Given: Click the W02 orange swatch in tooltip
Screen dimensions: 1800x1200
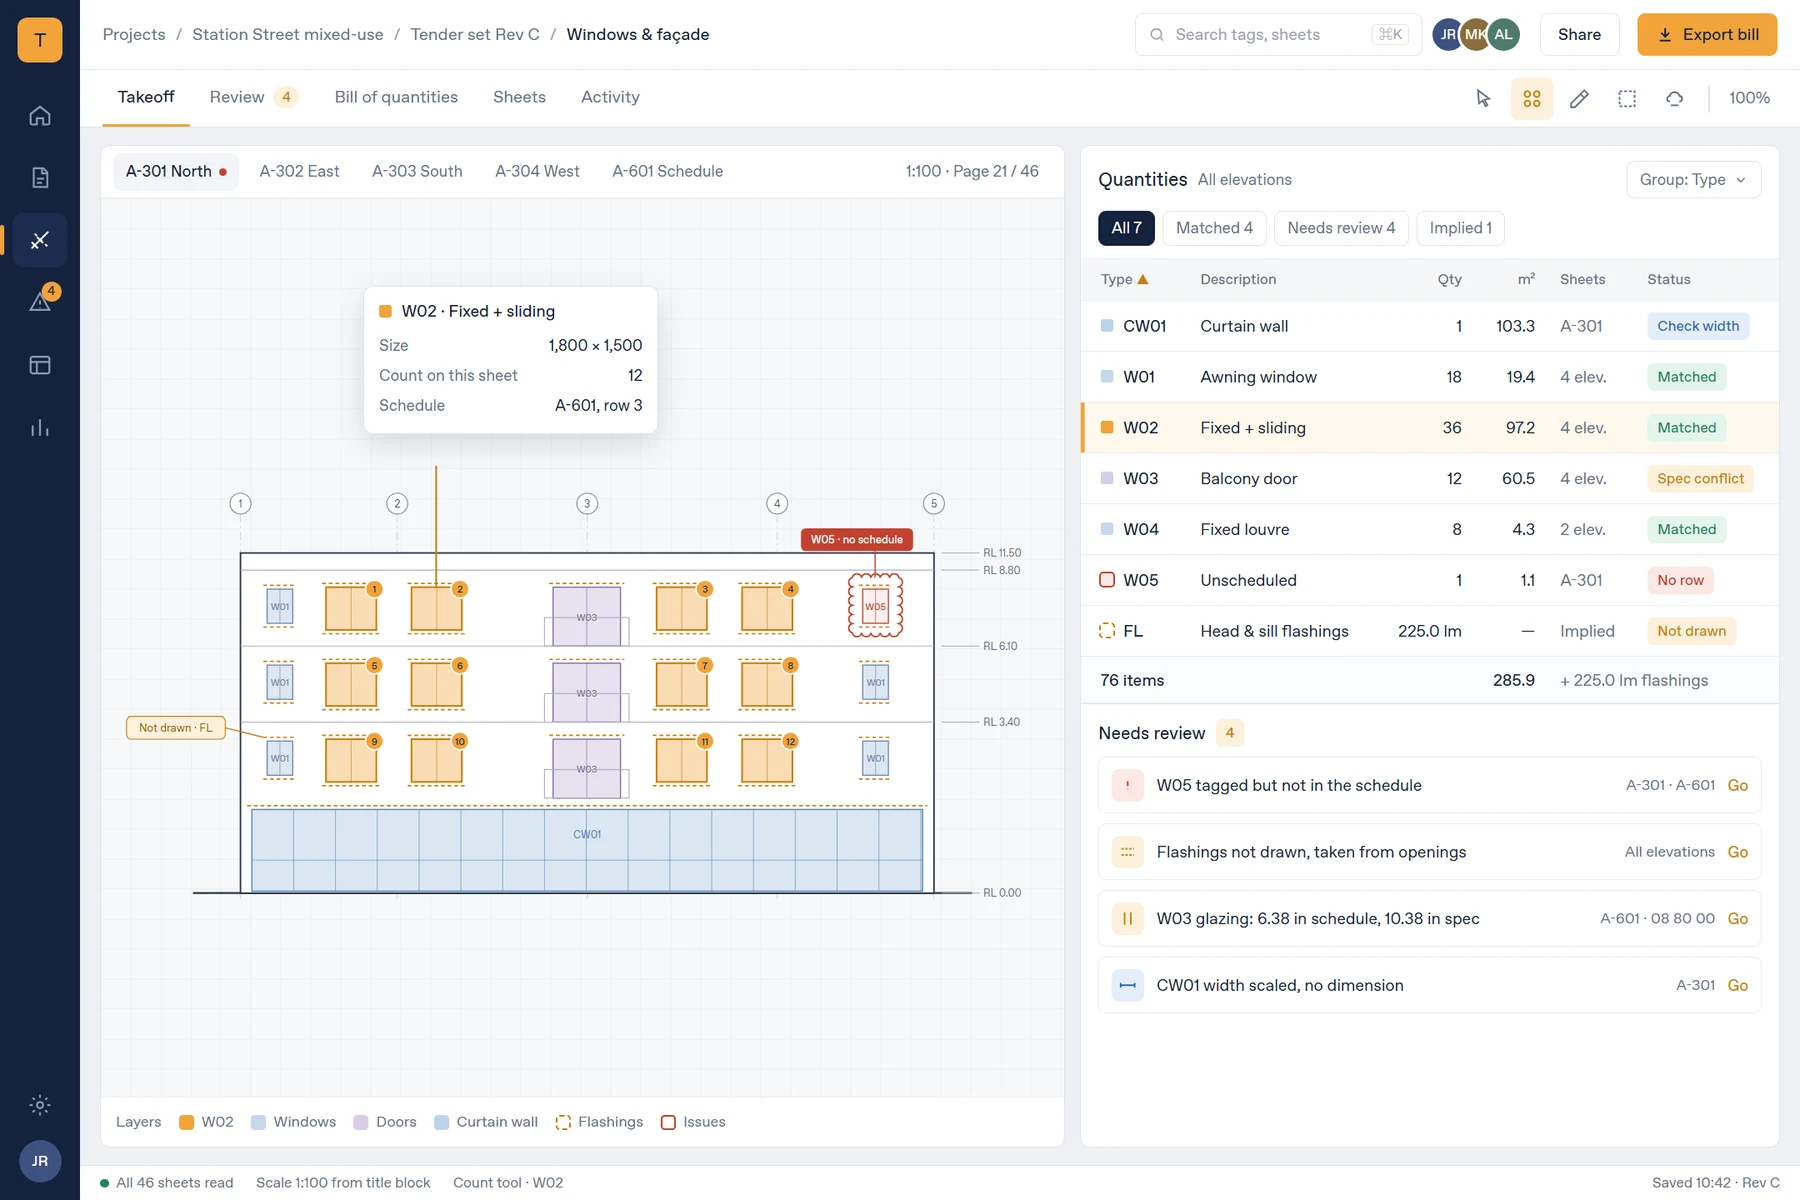Looking at the screenshot, I should point(385,312).
